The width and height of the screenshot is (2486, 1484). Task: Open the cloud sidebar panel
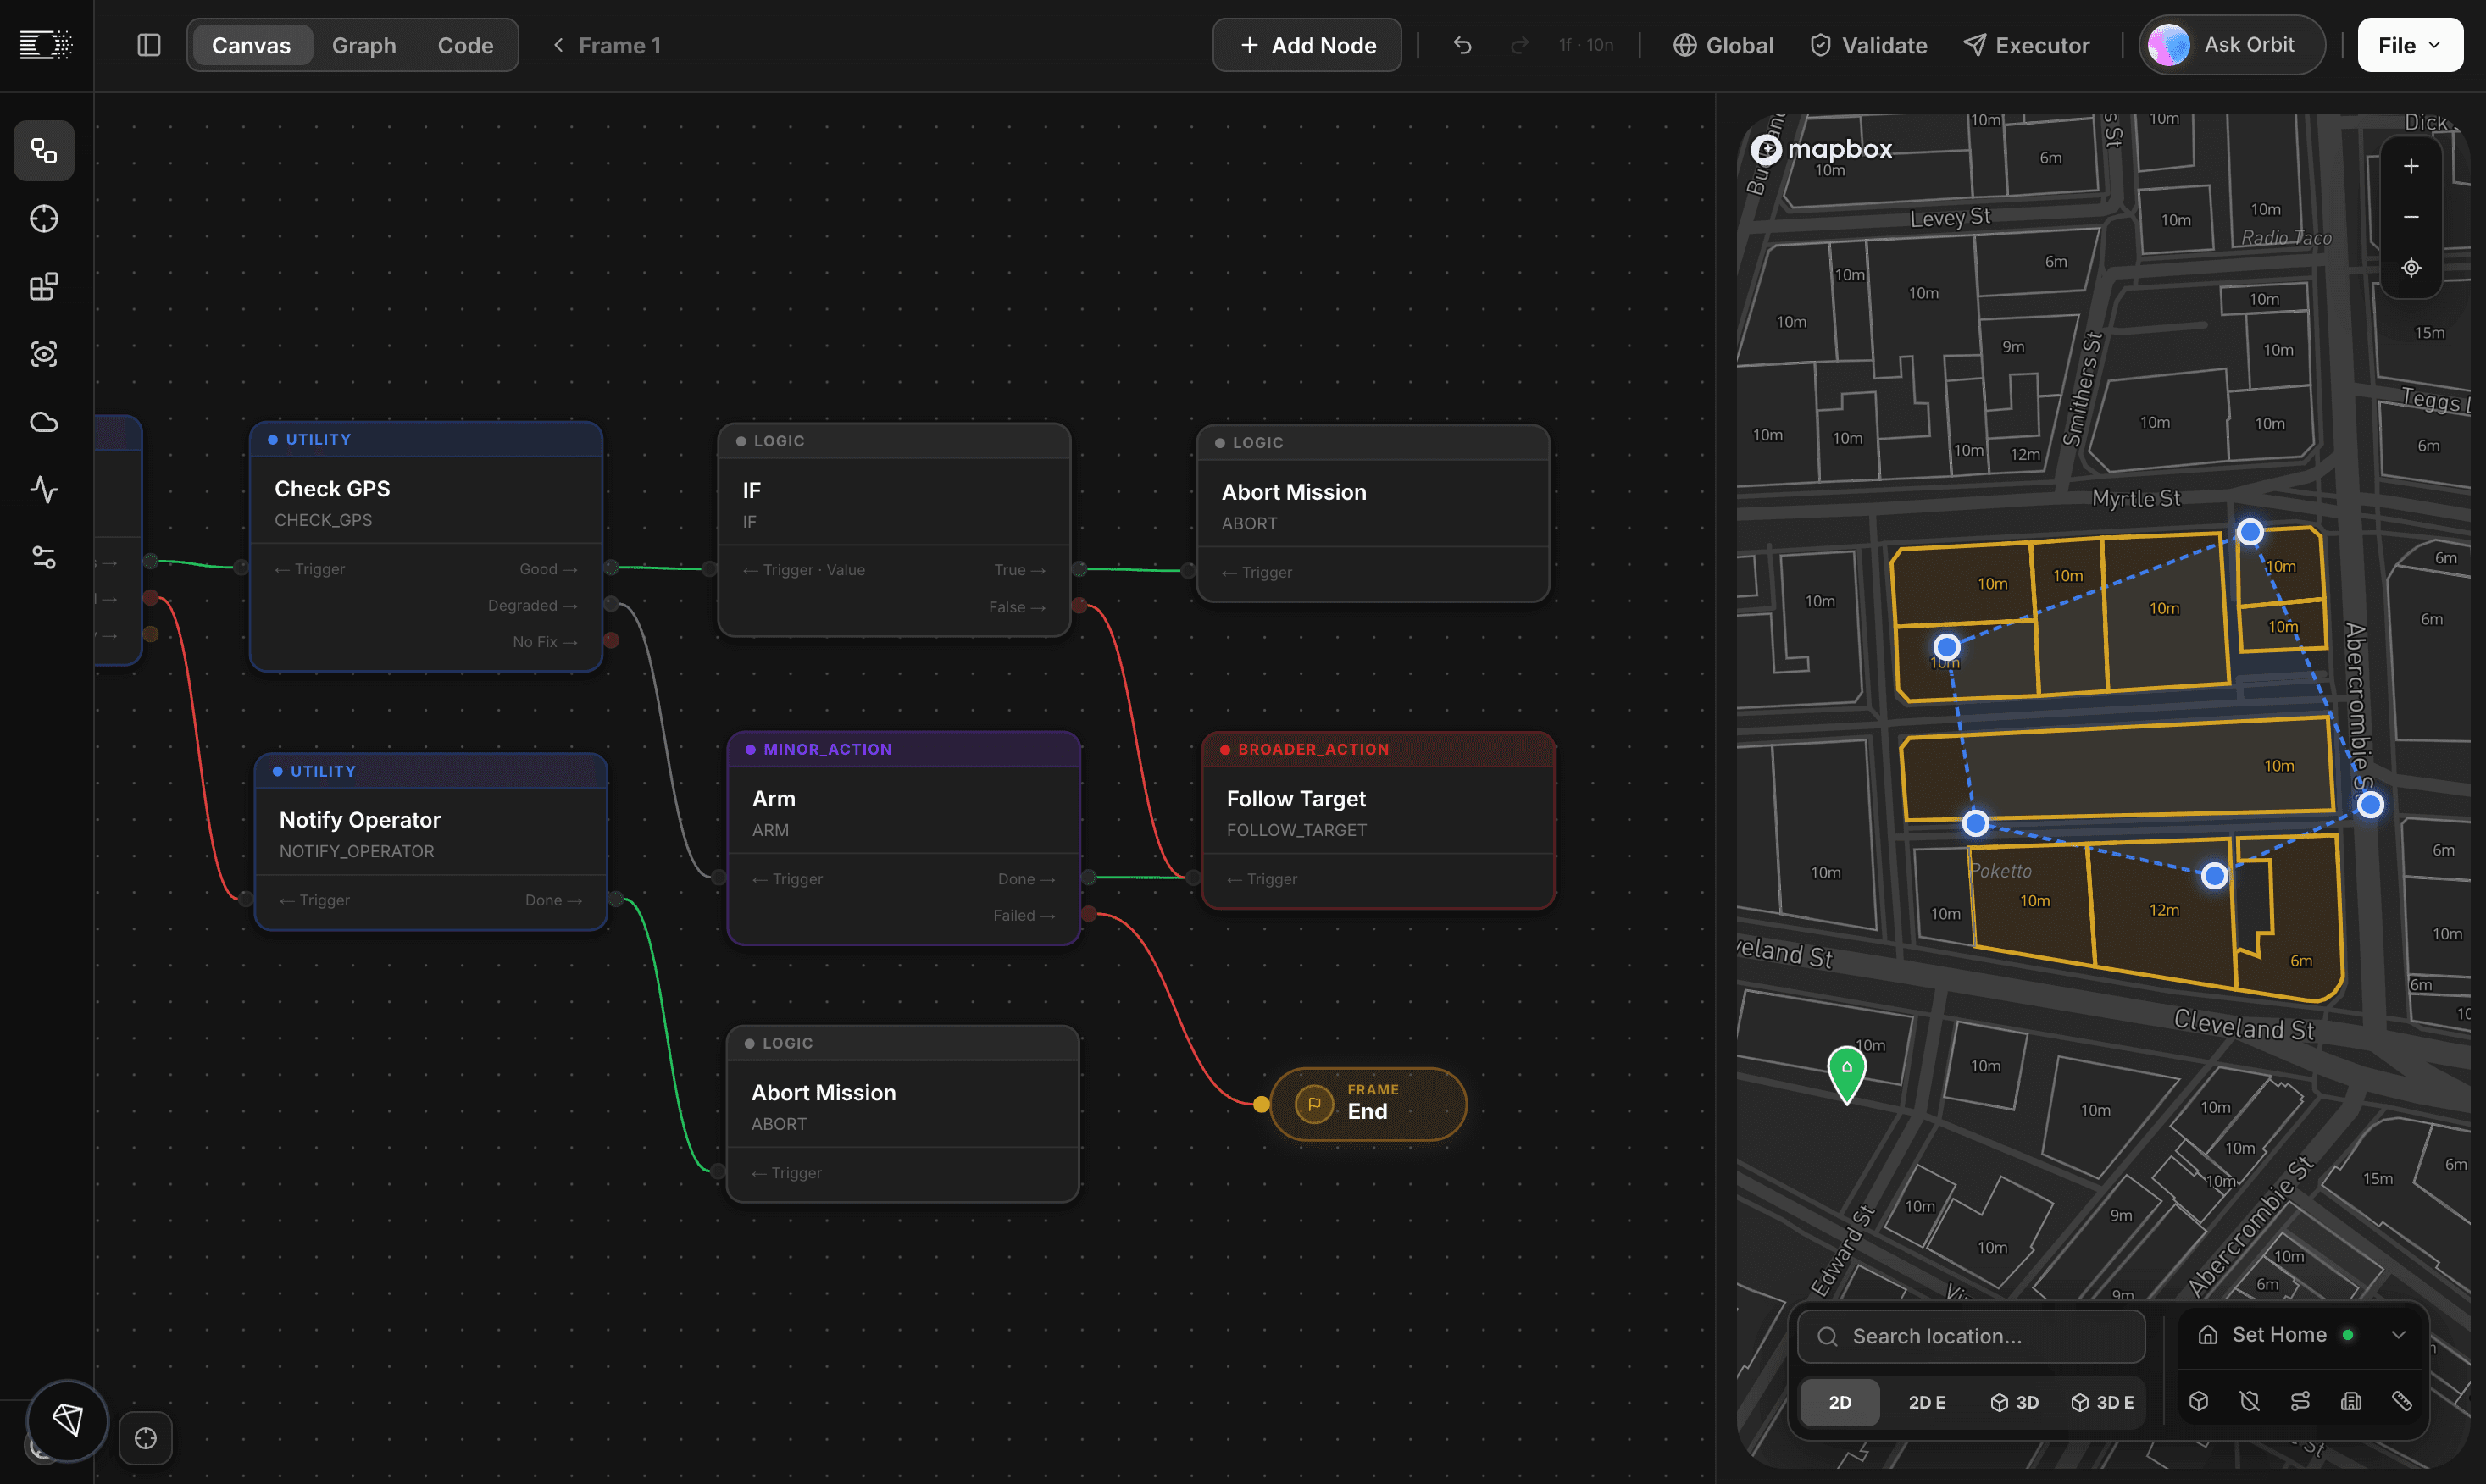44,422
